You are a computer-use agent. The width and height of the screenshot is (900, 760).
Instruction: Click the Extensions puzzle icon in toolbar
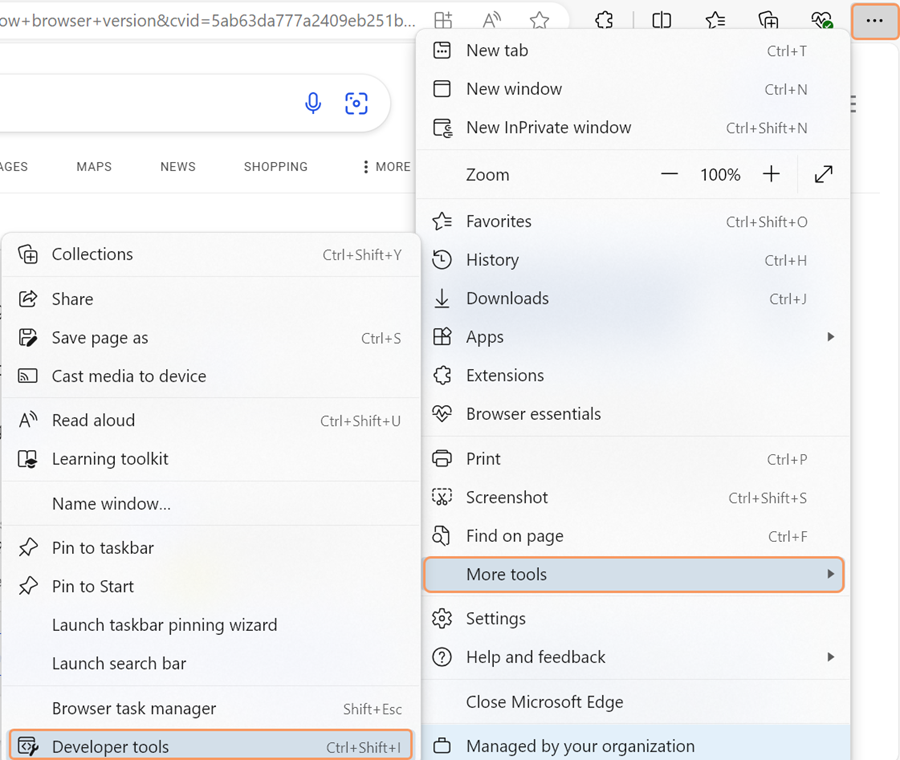(604, 21)
